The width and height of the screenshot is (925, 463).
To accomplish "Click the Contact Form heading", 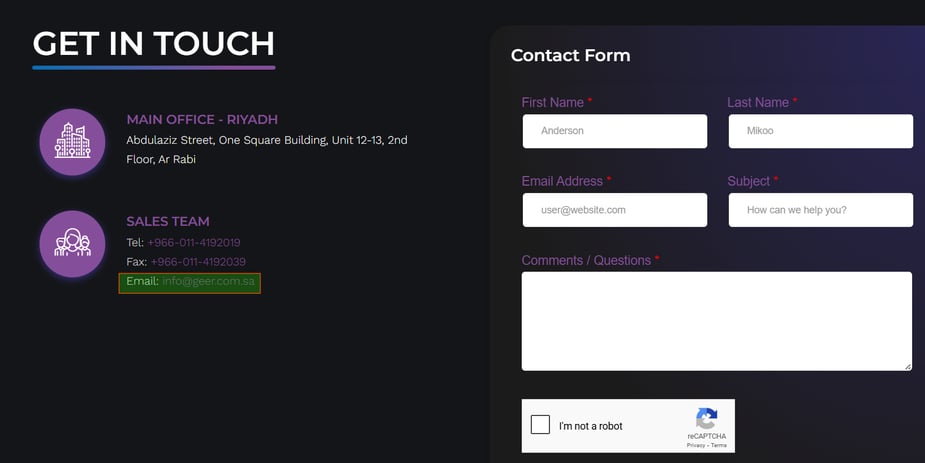I will click(x=570, y=55).
